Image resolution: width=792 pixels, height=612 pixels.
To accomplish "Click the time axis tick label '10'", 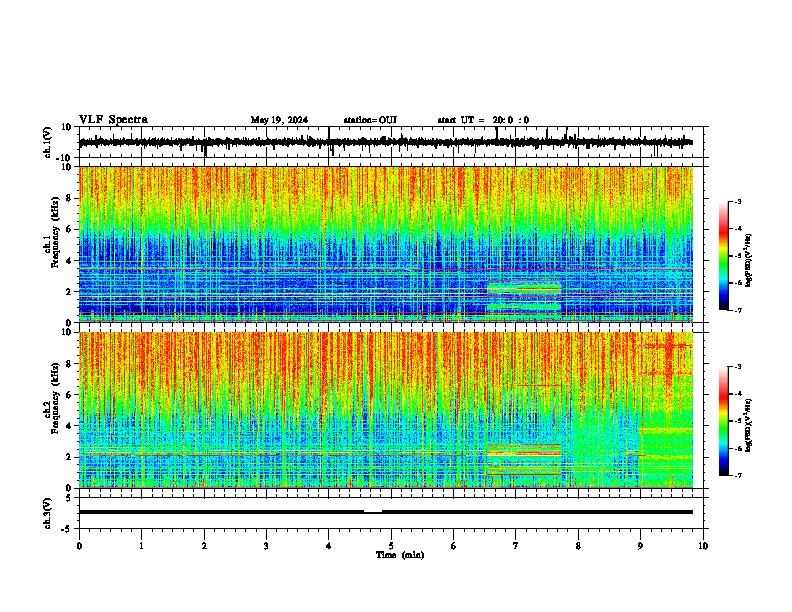I will click(703, 545).
